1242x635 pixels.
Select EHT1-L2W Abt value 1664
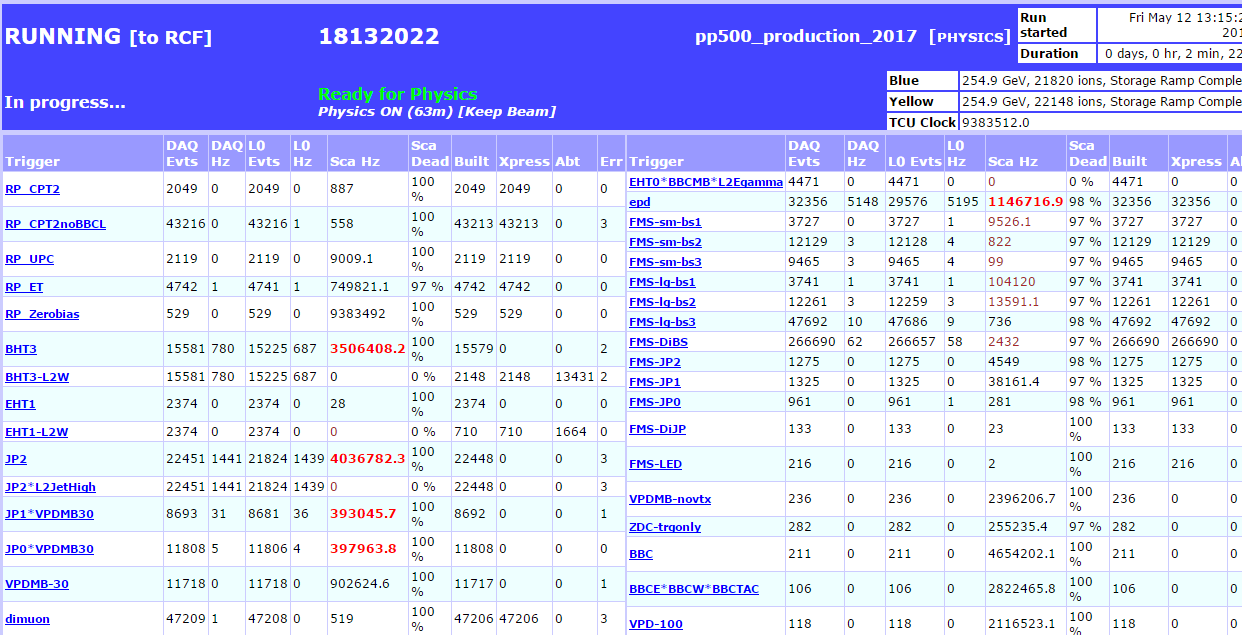click(x=572, y=432)
